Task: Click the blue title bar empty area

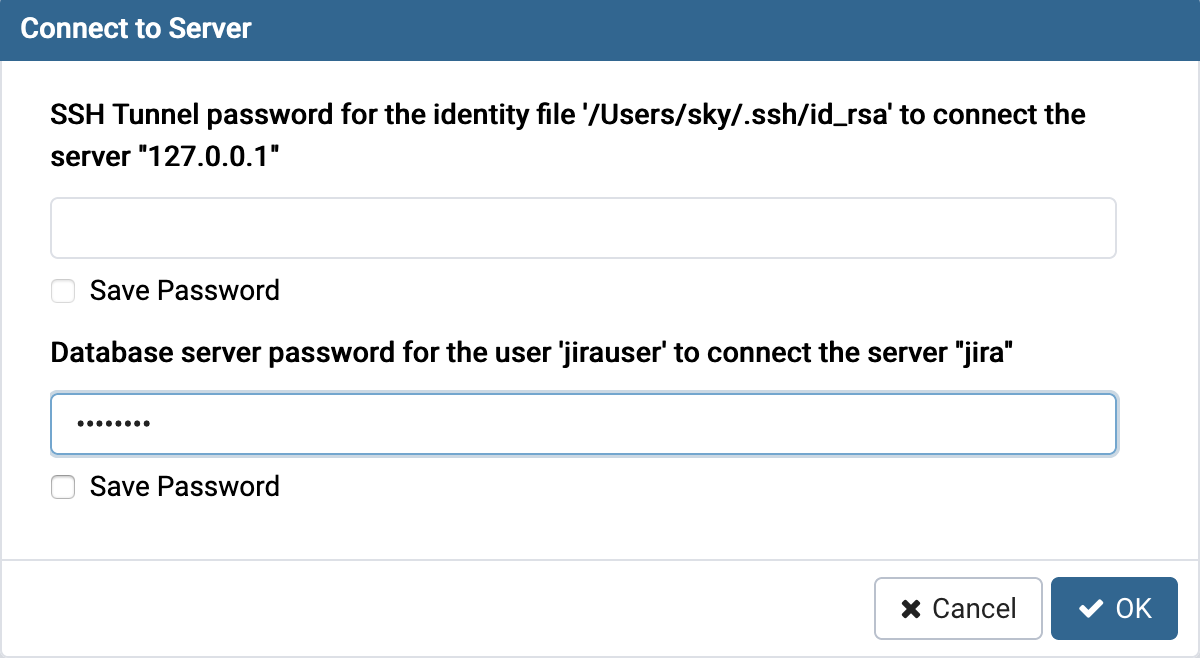Action: [700, 28]
